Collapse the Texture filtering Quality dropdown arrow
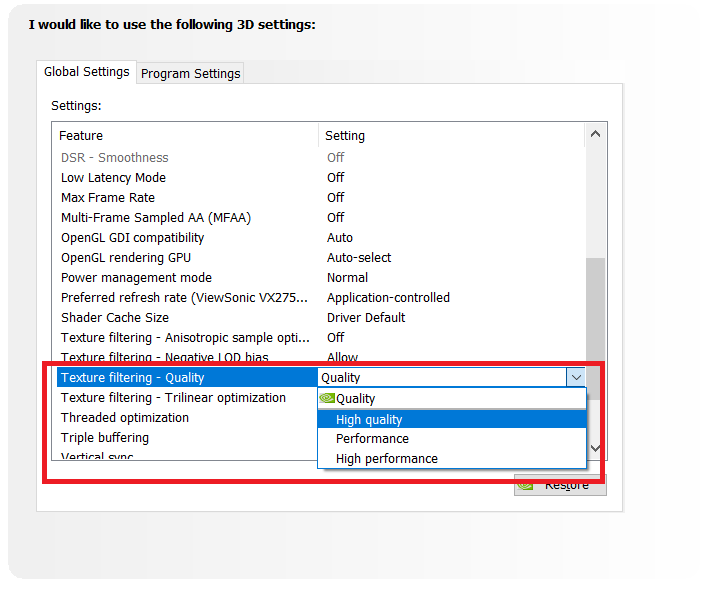The image size is (724, 589). click(575, 377)
